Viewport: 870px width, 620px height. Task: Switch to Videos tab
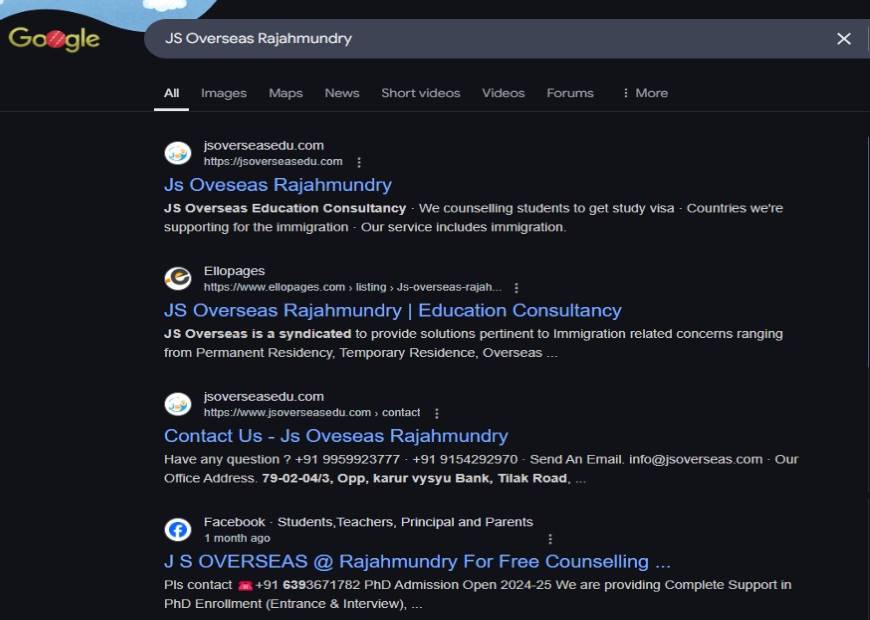click(x=503, y=93)
